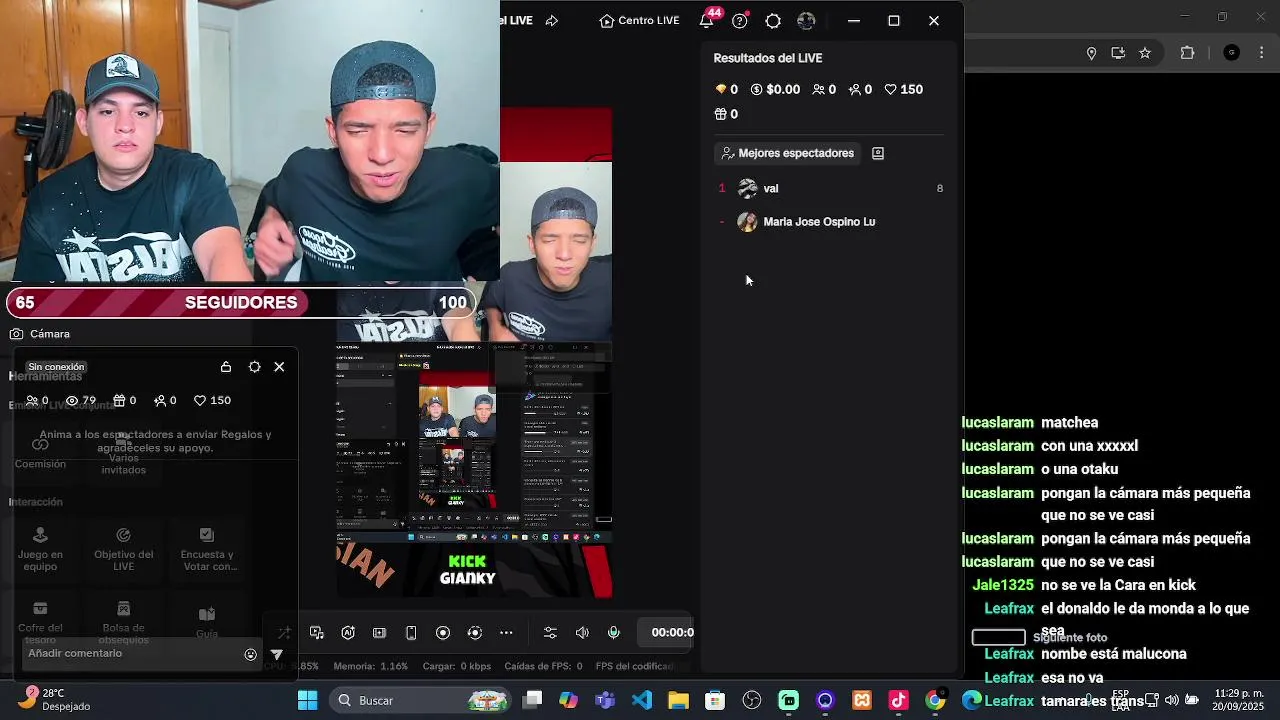Click the Memoria 1.16% status text
This screenshot has width=1280, height=720.
pos(371,666)
